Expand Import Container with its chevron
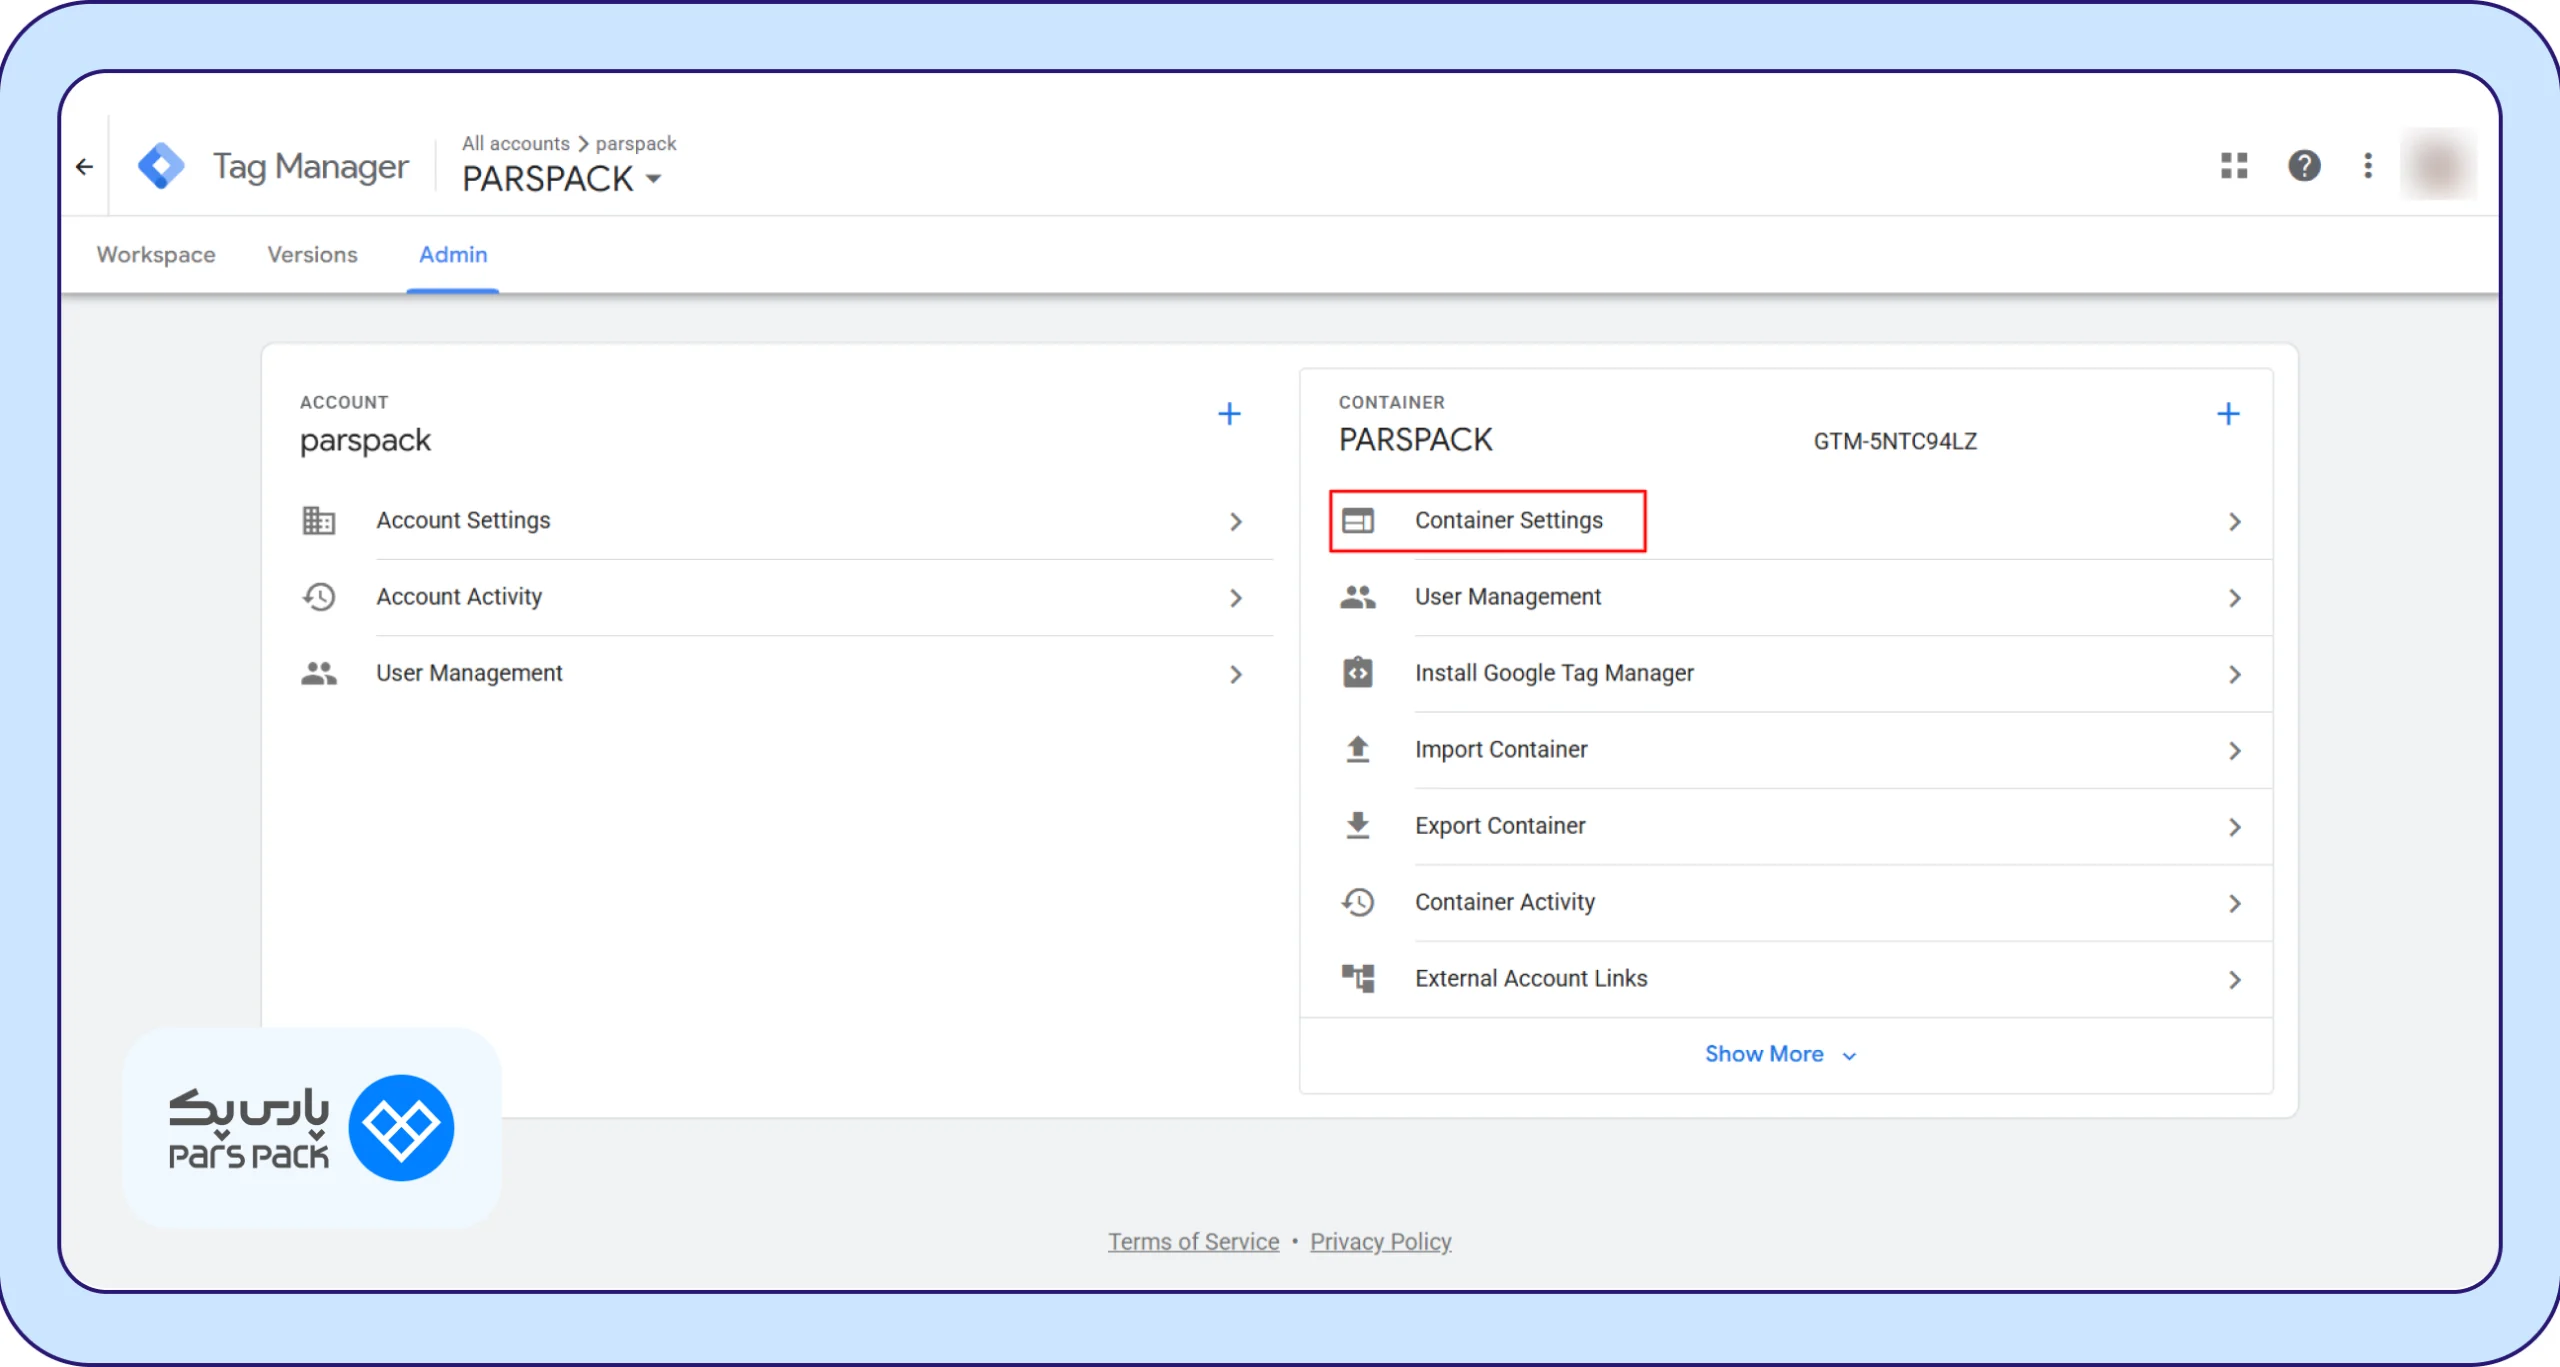This screenshot has width=2560, height=1367. [x=2235, y=751]
